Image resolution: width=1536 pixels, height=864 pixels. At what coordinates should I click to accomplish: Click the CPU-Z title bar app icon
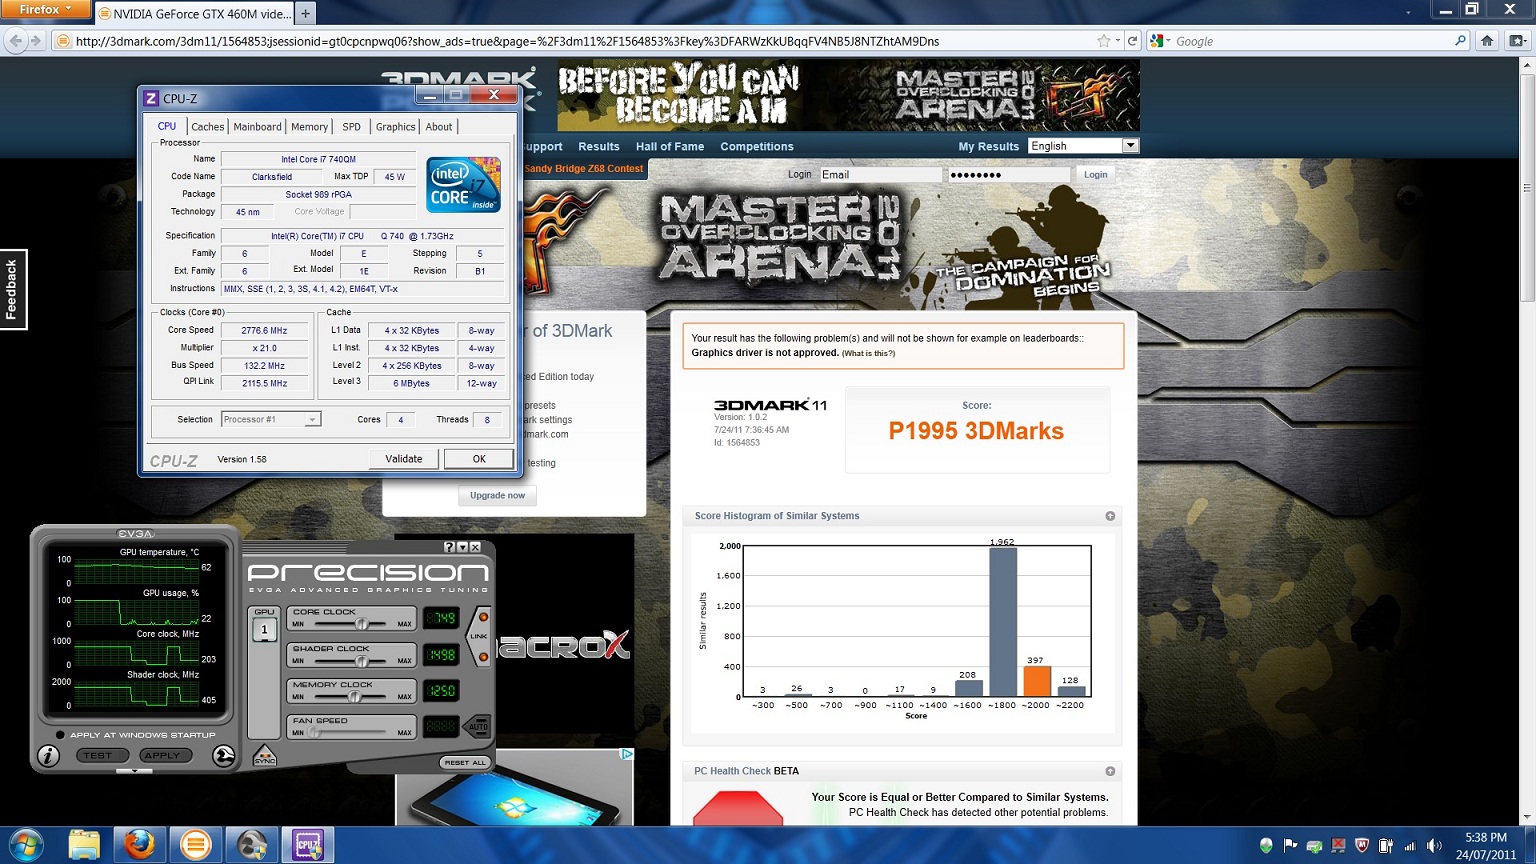pyautogui.click(x=151, y=98)
